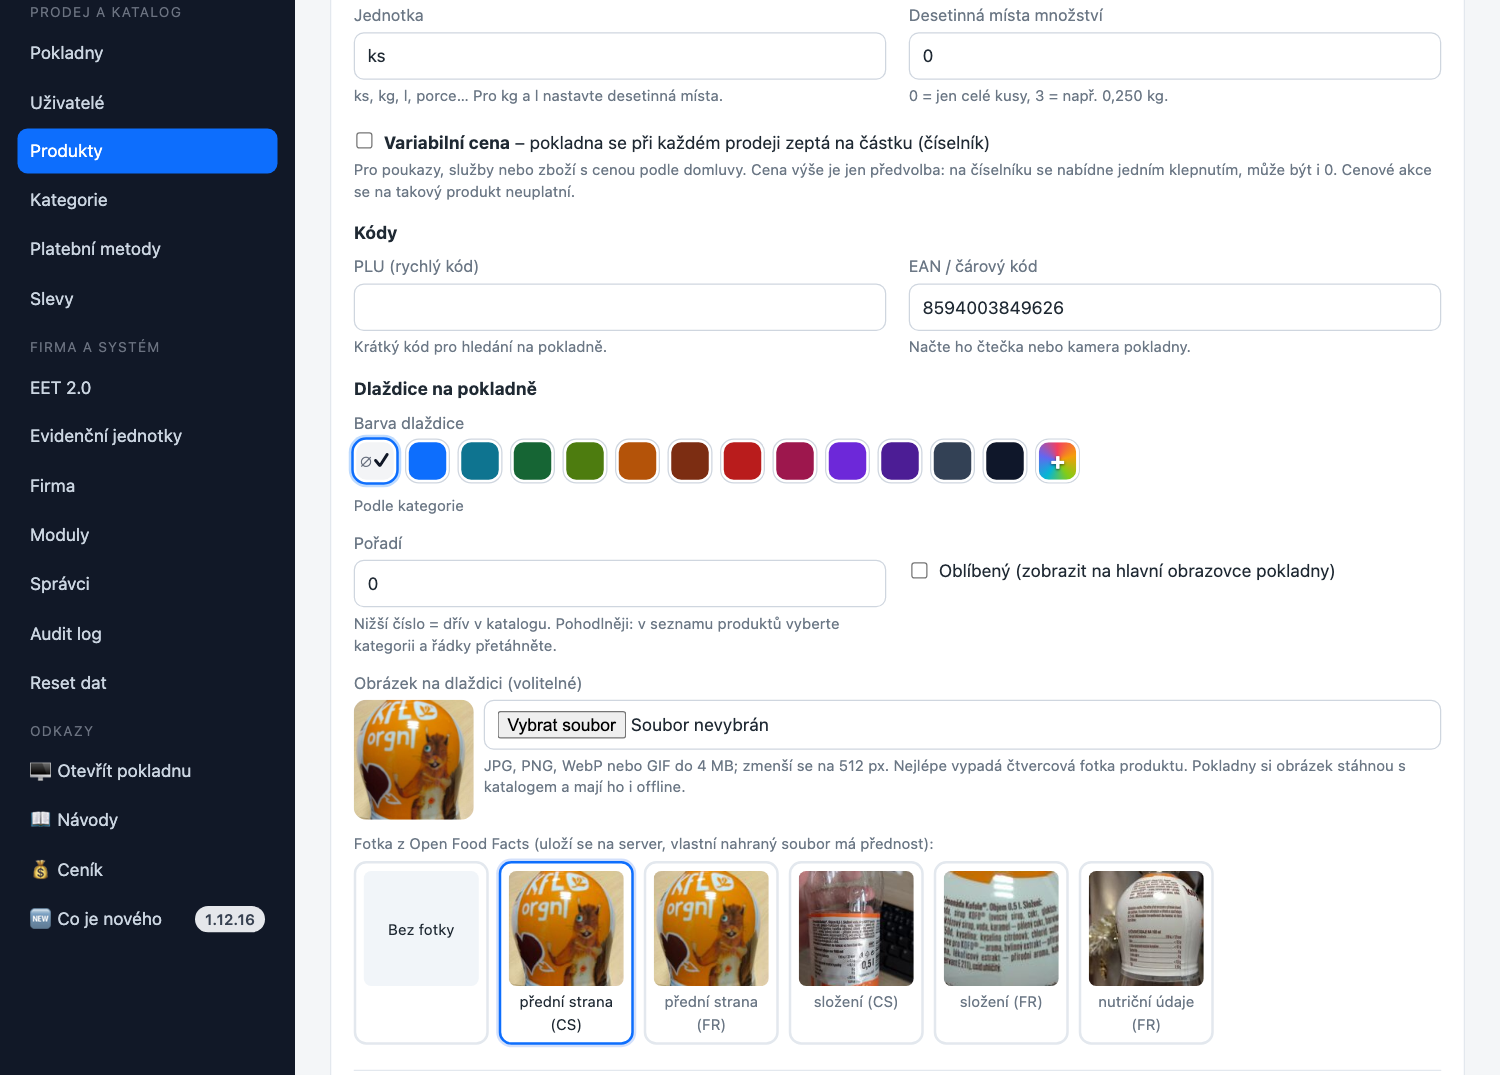Click the Jednotka input field
Screen dimensions: 1500x1075
pos(620,56)
